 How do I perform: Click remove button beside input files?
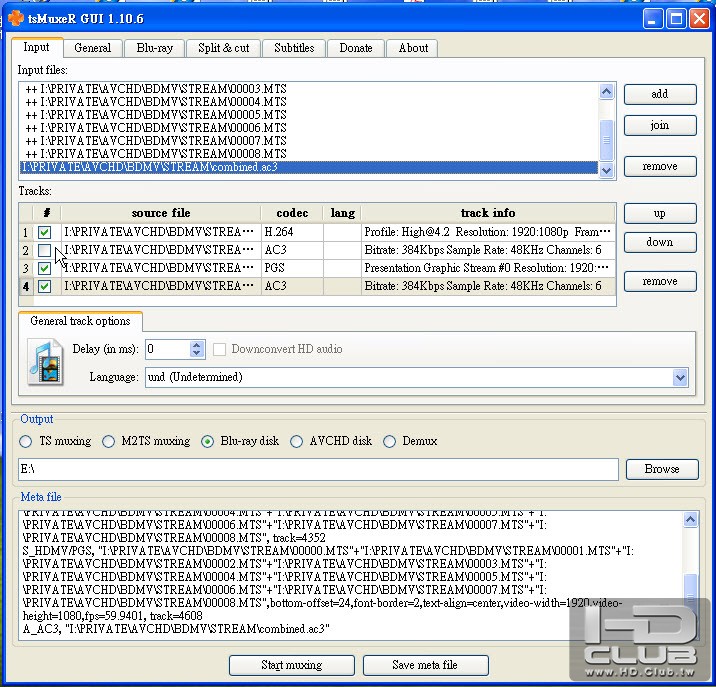(660, 166)
